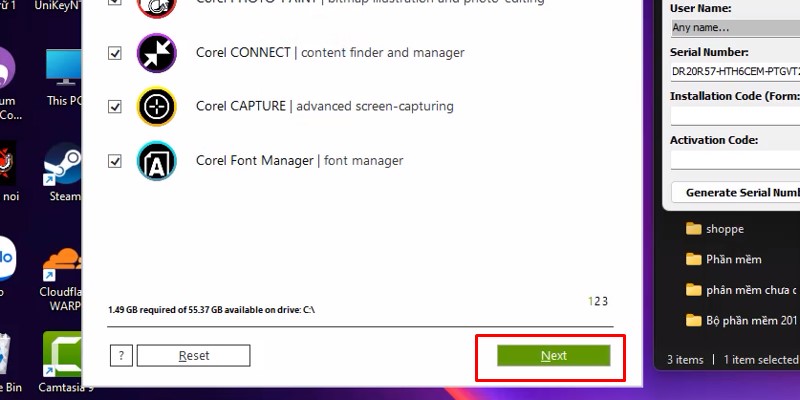Click the Corel CONNECT application icon
The width and height of the screenshot is (800, 400).
tap(156, 52)
